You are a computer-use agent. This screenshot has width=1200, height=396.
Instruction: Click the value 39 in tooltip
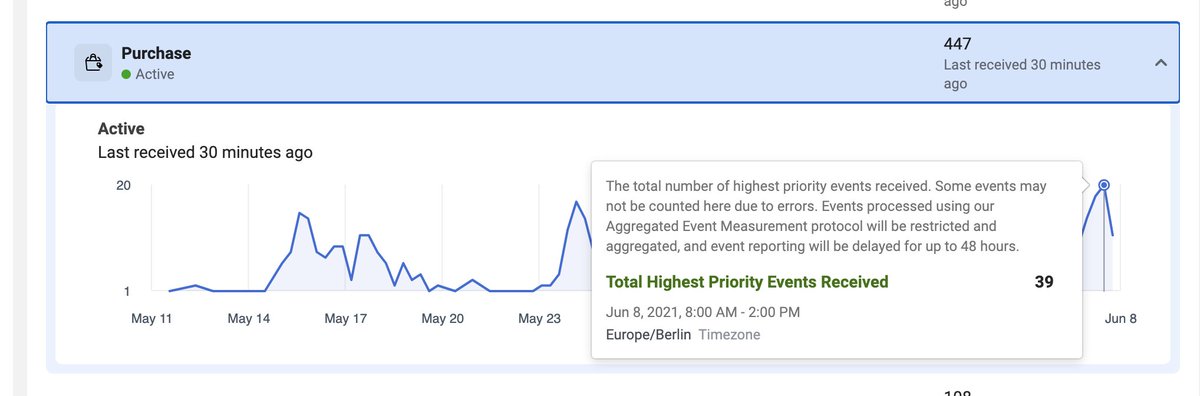click(x=1044, y=282)
